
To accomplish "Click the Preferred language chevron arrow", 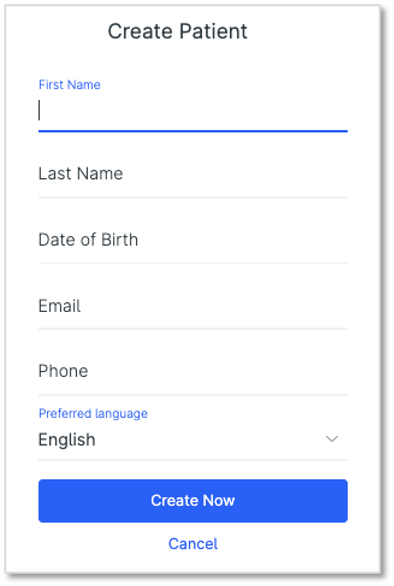I will click(x=332, y=439).
